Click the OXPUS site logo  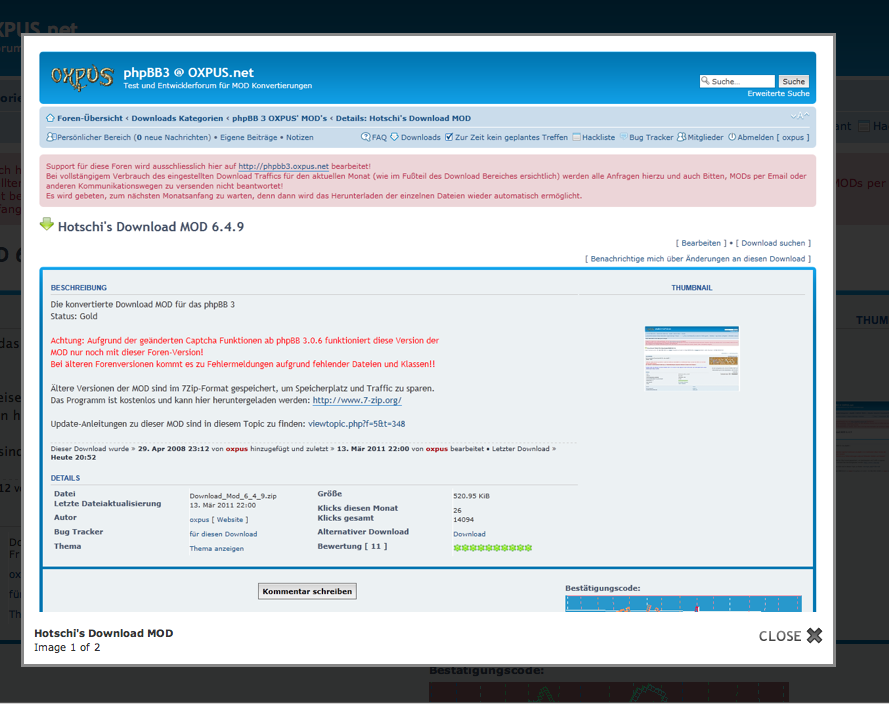click(82, 78)
